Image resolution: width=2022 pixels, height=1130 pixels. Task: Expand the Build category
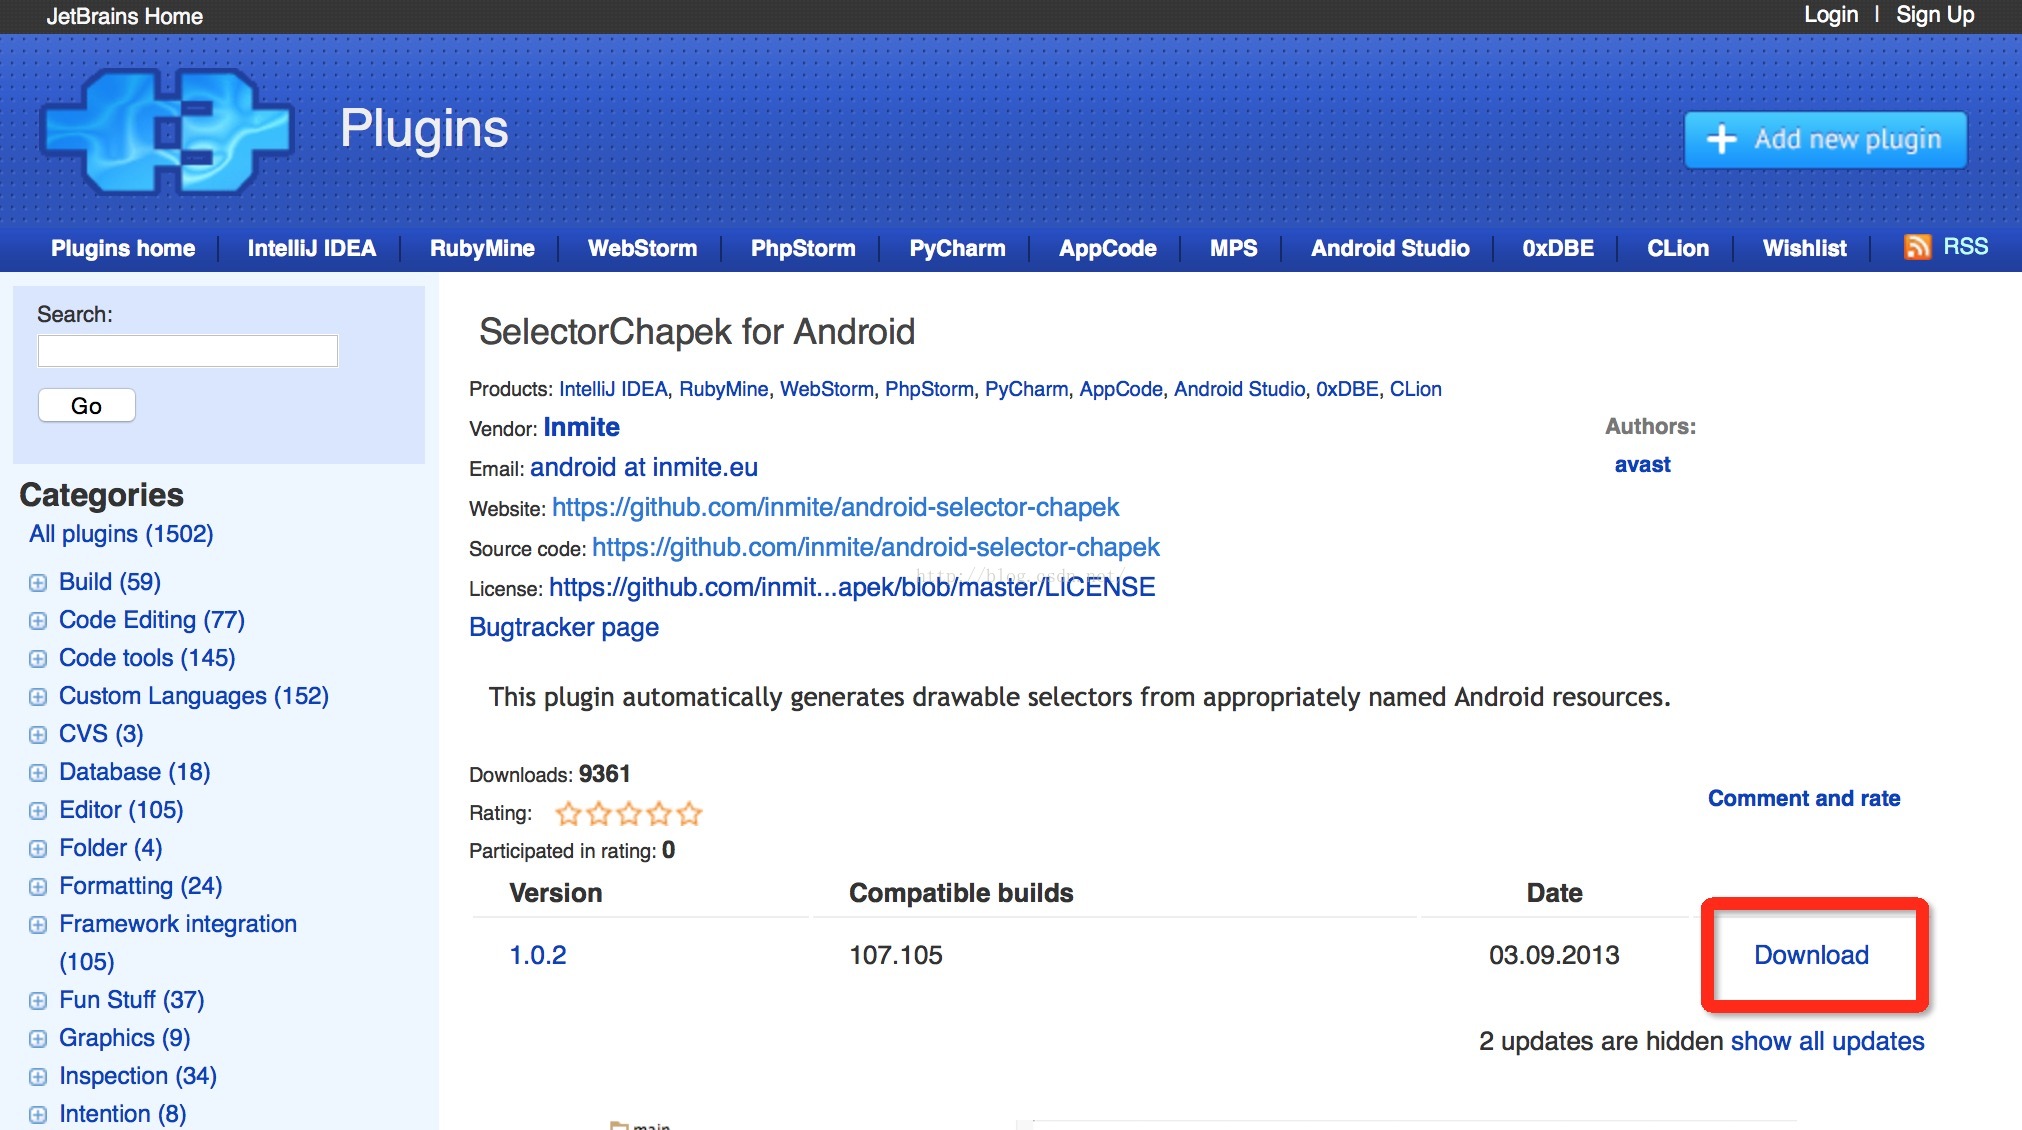(x=38, y=583)
